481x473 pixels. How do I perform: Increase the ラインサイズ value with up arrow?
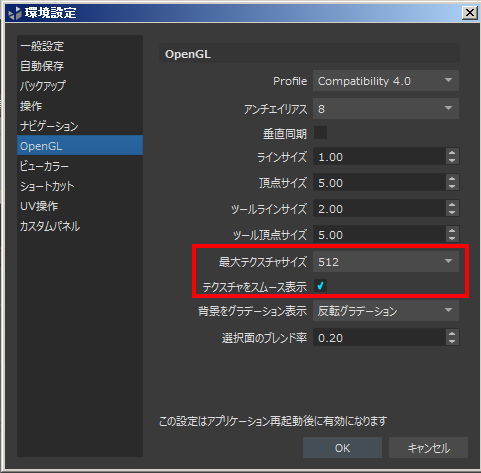[452, 153]
